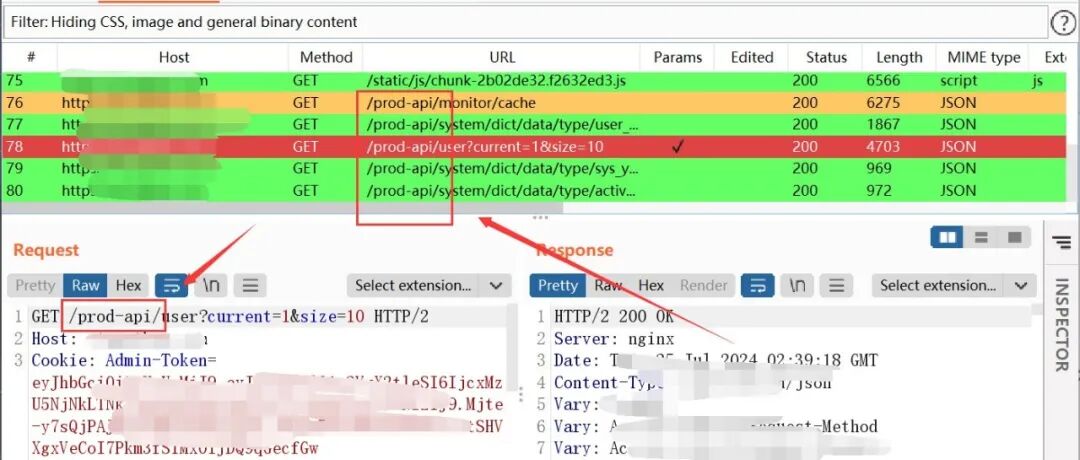Switch to side-by-side layout view
This screenshot has height=460, width=1080.
(x=948, y=238)
